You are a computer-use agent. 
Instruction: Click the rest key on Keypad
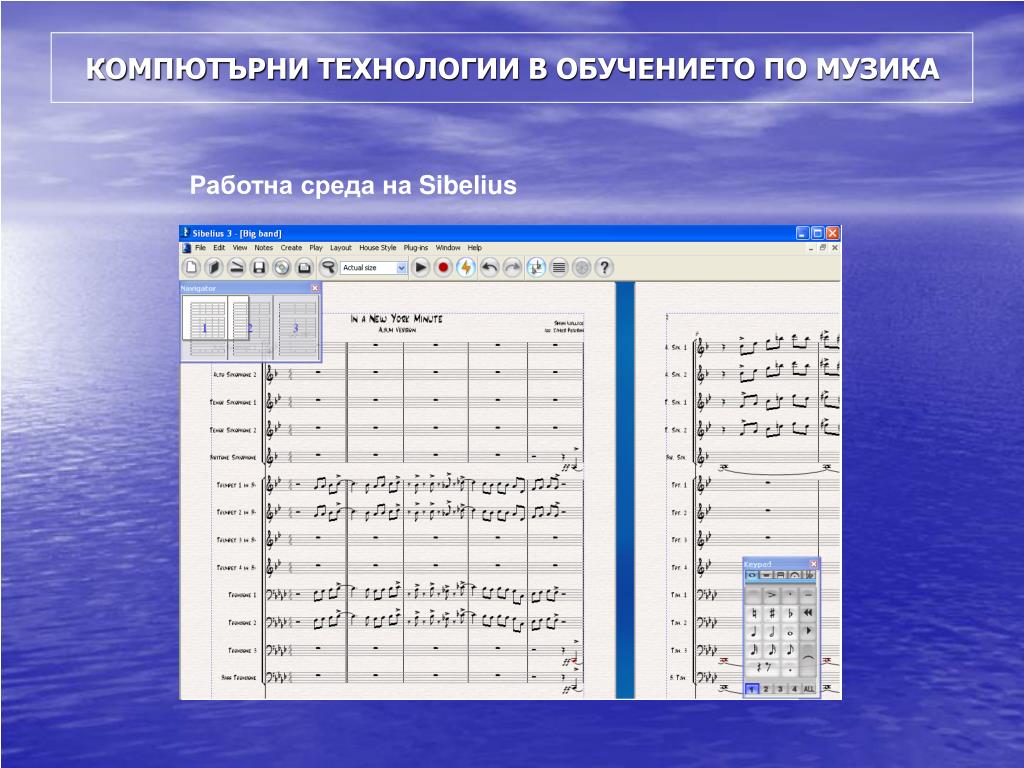(762, 667)
